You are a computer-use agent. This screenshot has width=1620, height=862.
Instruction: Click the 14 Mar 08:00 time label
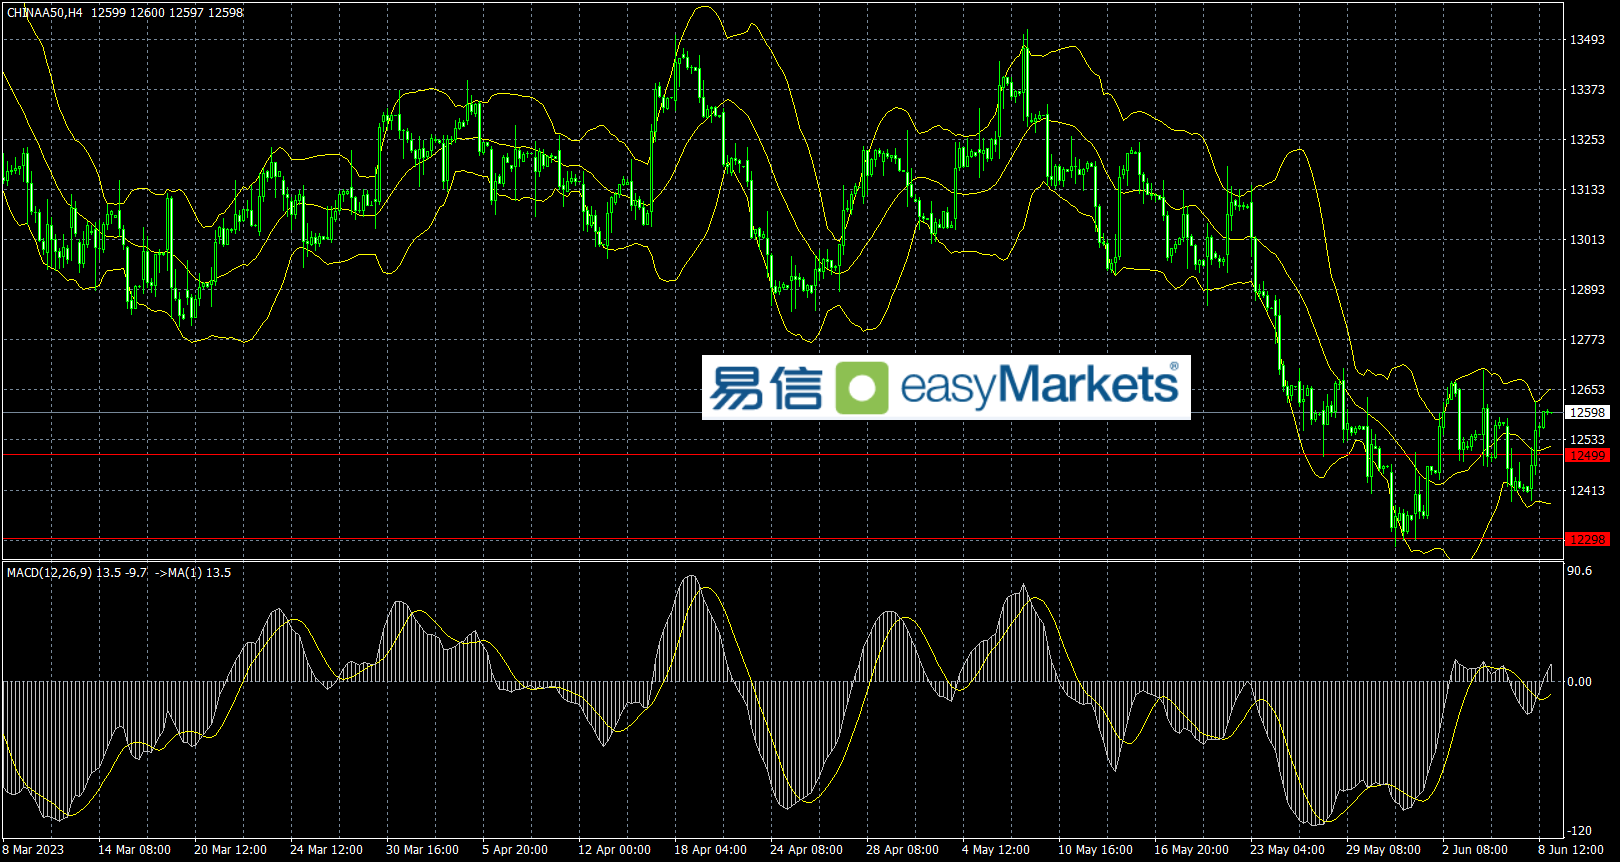pos(134,850)
